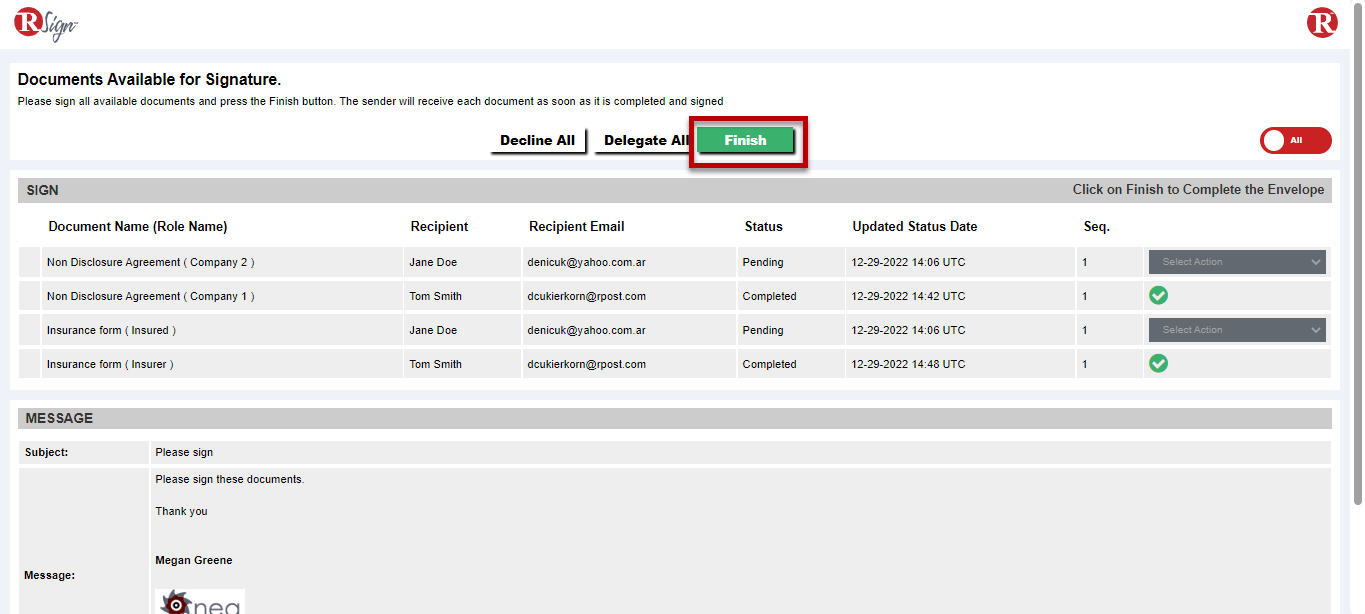Click the RSign logo in header

[x=45, y=24]
